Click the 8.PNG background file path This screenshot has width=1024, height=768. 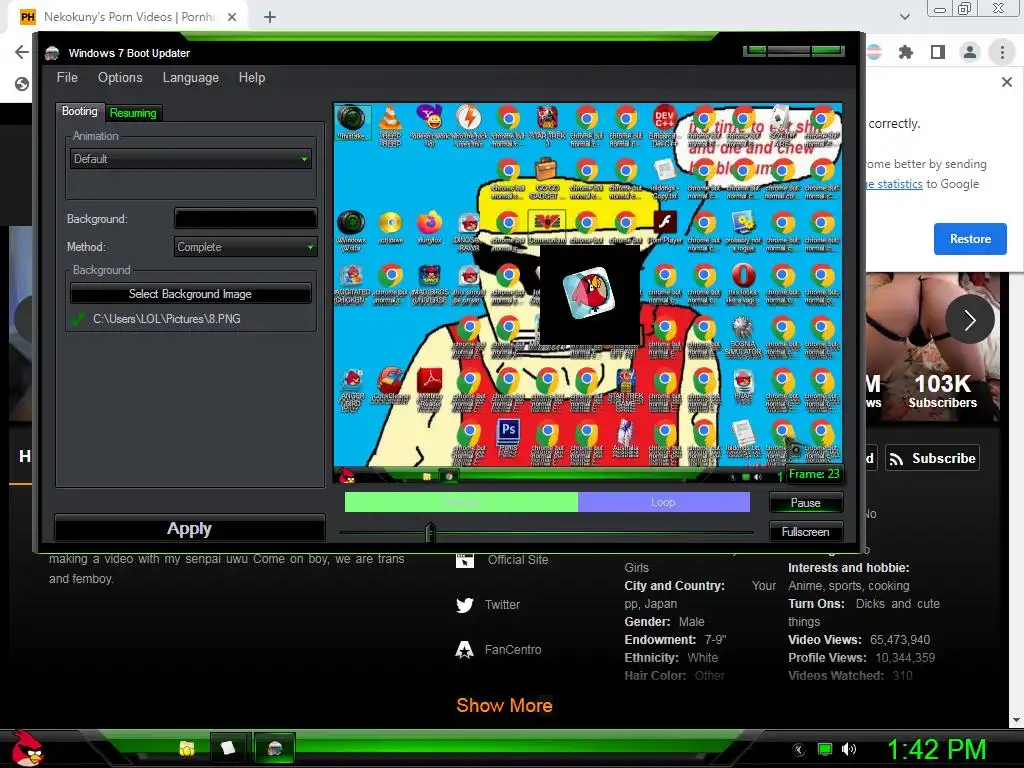click(167, 319)
